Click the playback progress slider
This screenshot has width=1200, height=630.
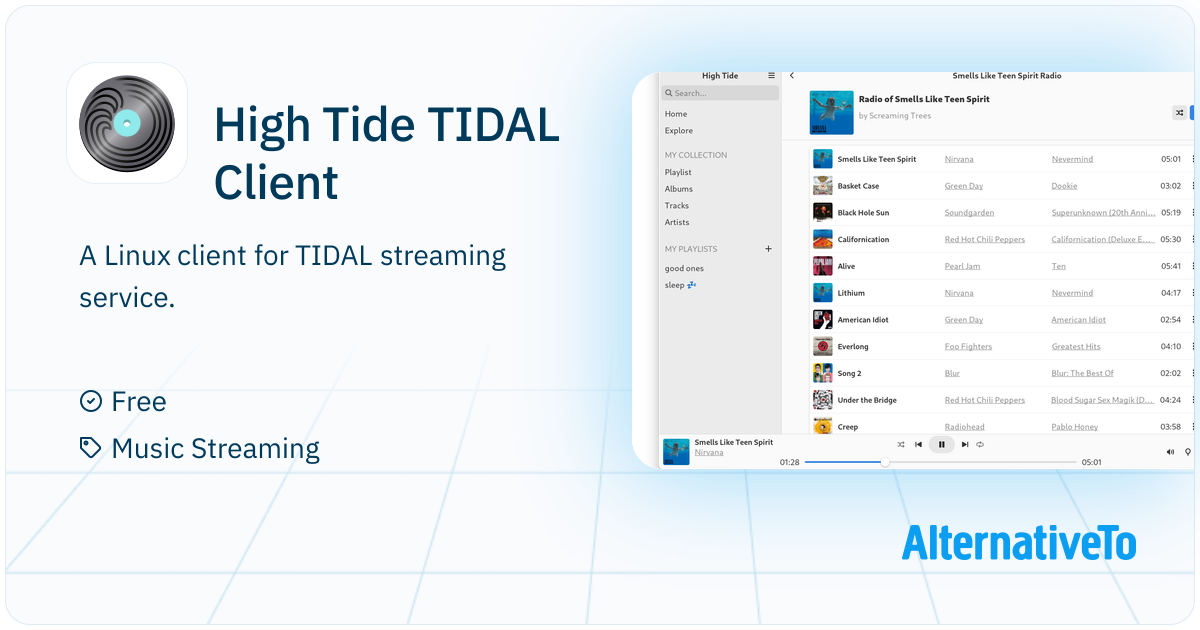pyautogui.click(x=940, y=462)
